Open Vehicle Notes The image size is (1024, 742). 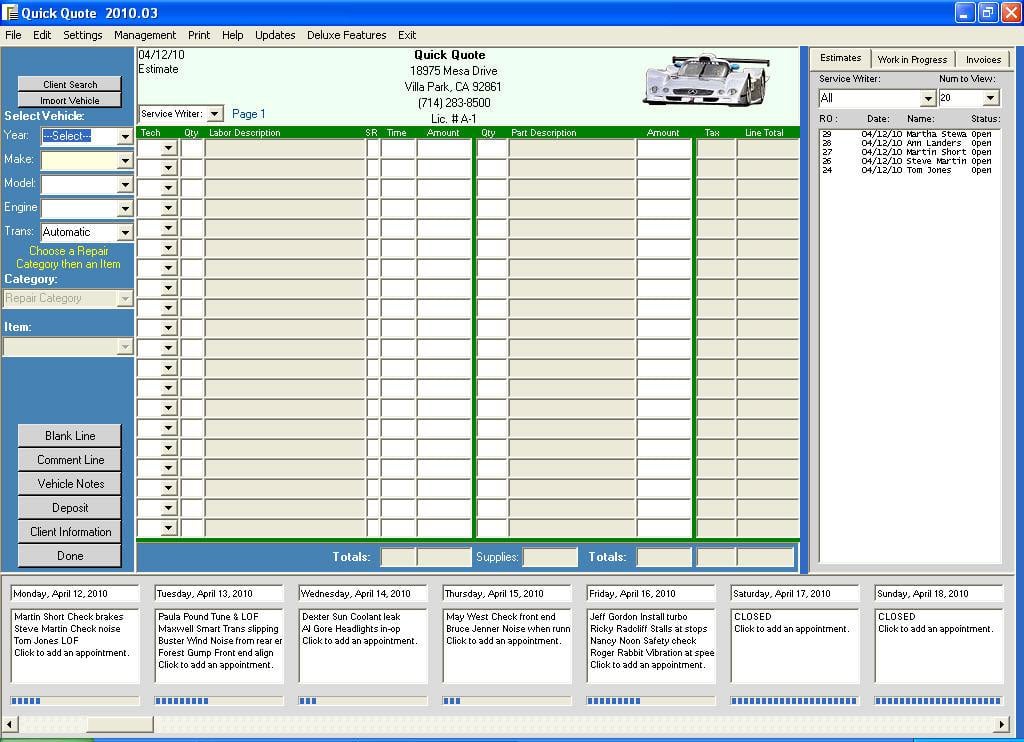click(70, 484)
